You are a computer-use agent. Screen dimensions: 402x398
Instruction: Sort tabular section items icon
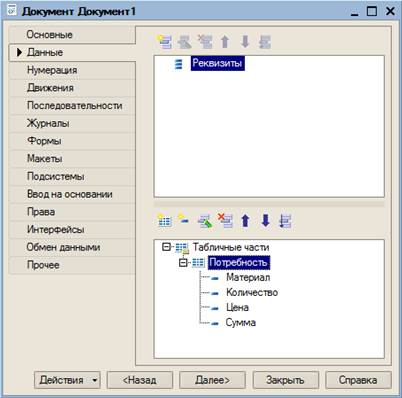tap(285, 221)
